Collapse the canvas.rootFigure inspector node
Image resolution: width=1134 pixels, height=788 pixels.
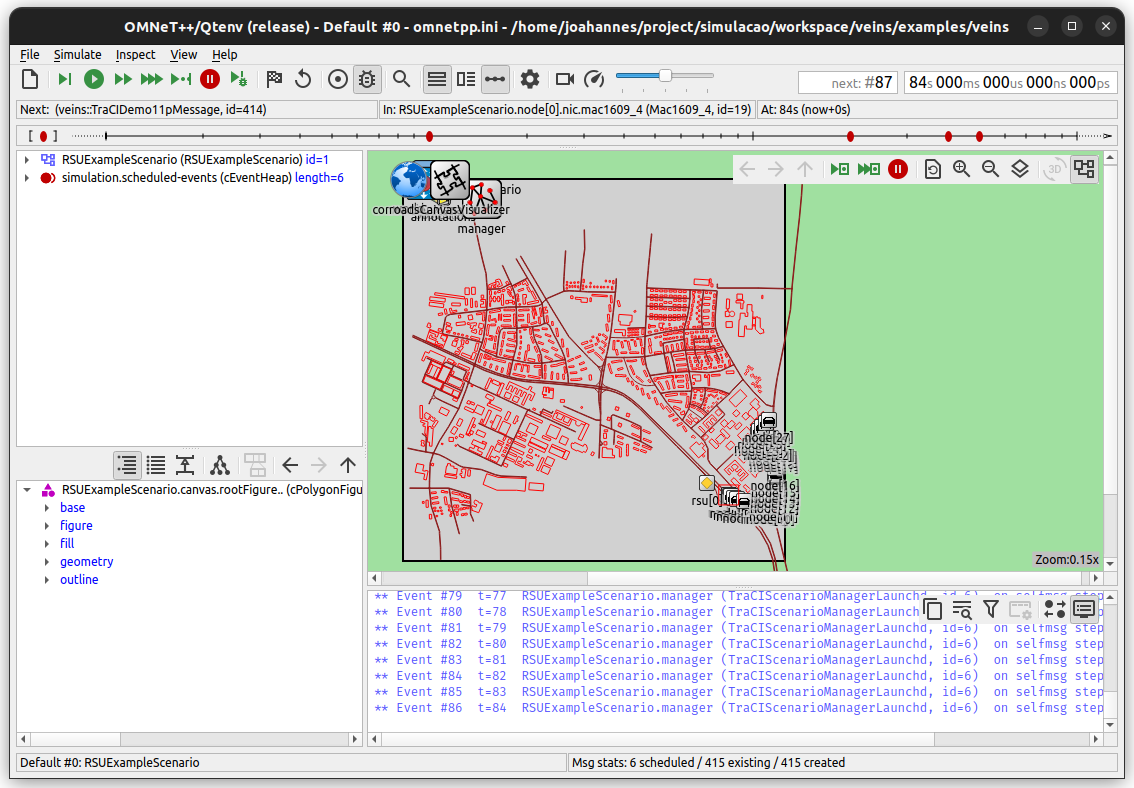tap(27, 490)
